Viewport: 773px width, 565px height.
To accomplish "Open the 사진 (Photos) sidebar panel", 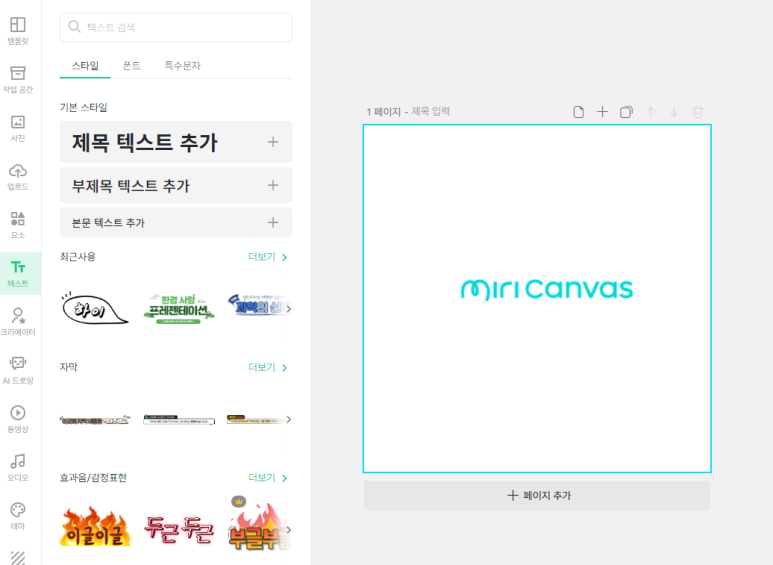I will [18, 128].
